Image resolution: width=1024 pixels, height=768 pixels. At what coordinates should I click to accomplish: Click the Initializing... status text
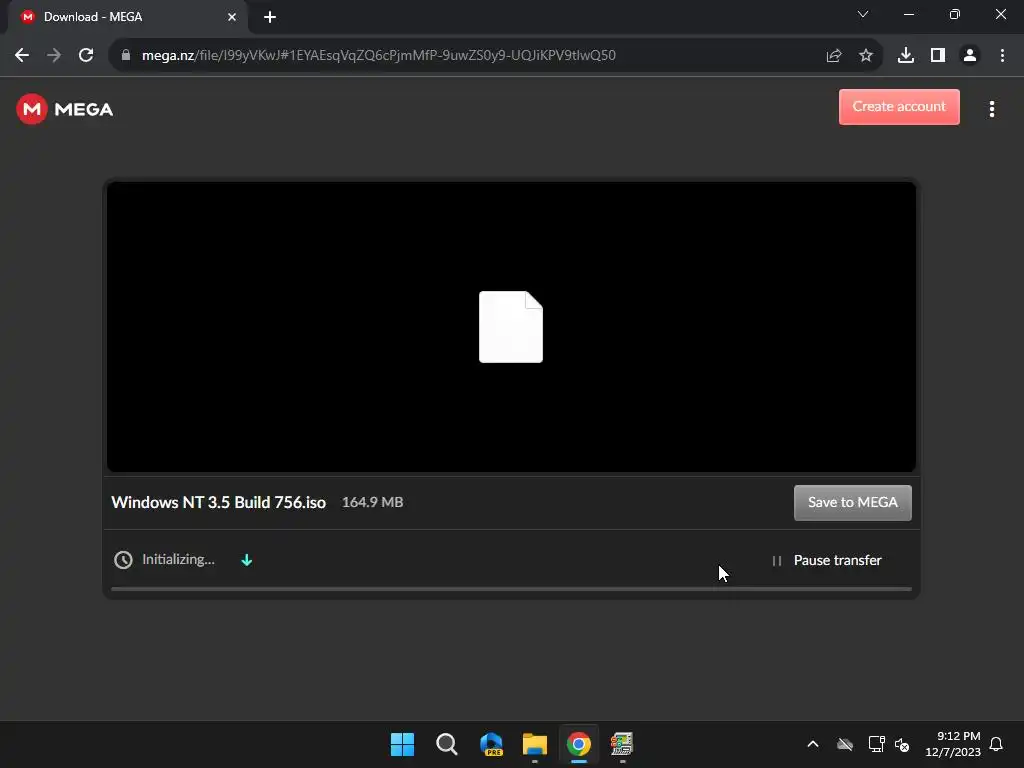click(x=178, y=560)
